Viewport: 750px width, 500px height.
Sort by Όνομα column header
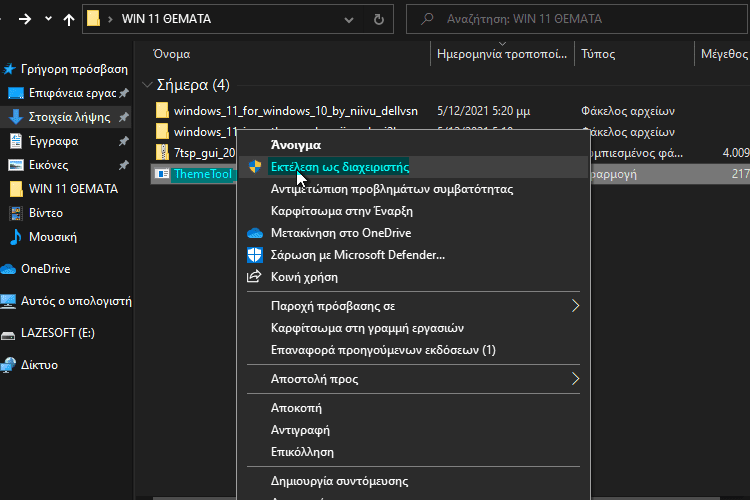point(171,54)
